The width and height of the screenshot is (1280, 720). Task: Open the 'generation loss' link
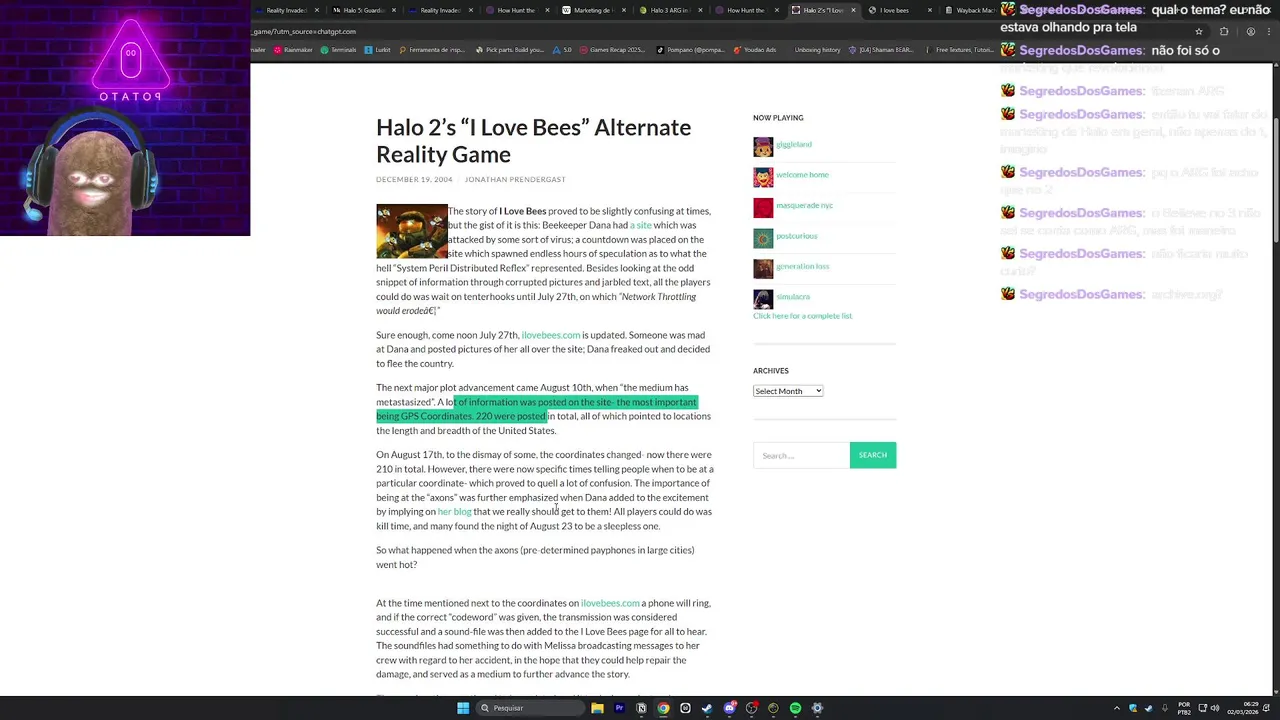(x=802, y=266)
